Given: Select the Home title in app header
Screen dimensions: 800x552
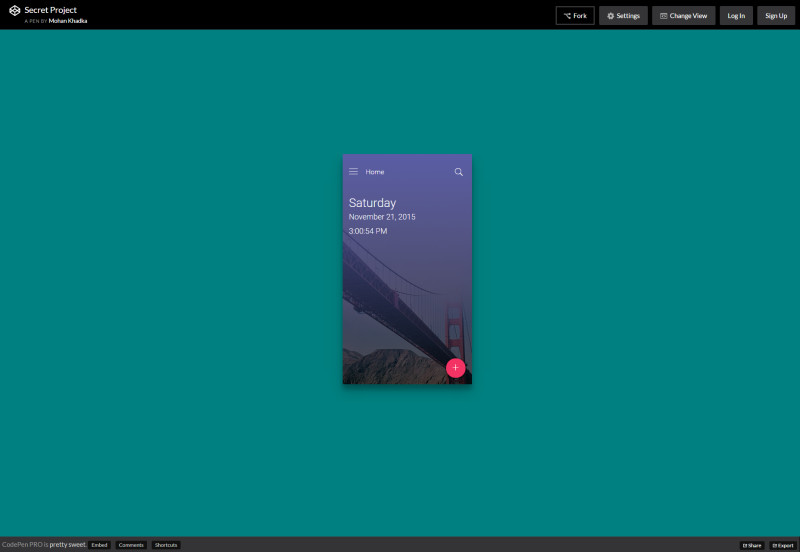Looking at the screenshot, I should tap(375, 172).
